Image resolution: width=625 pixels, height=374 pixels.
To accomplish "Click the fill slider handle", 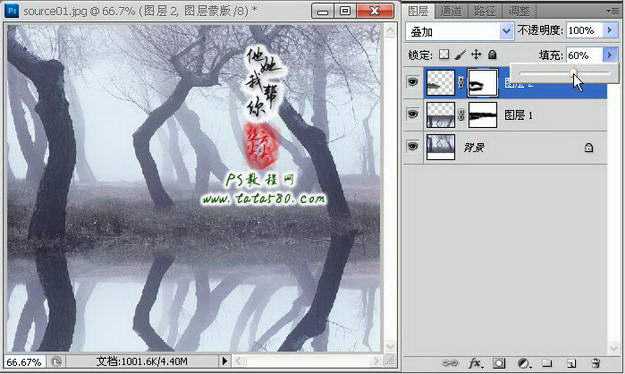I will click(573, 72).
